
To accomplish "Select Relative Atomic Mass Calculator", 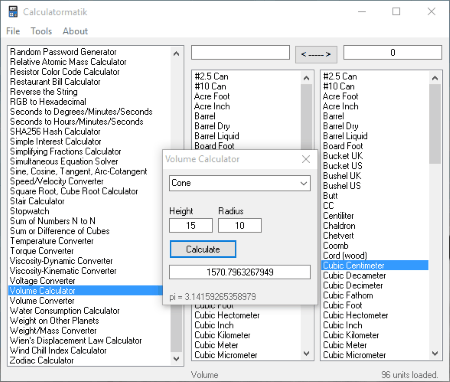I will pos(68,62).
